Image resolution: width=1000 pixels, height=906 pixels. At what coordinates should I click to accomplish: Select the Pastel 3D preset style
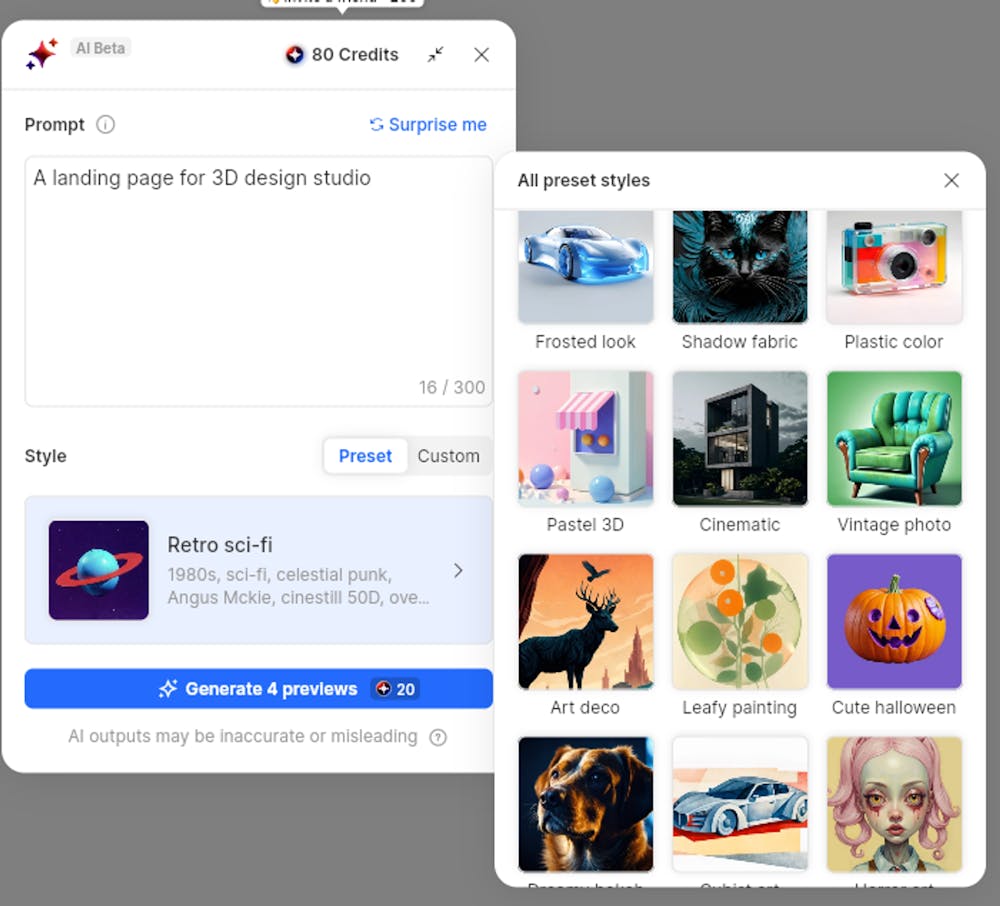[x=585, y=438]
